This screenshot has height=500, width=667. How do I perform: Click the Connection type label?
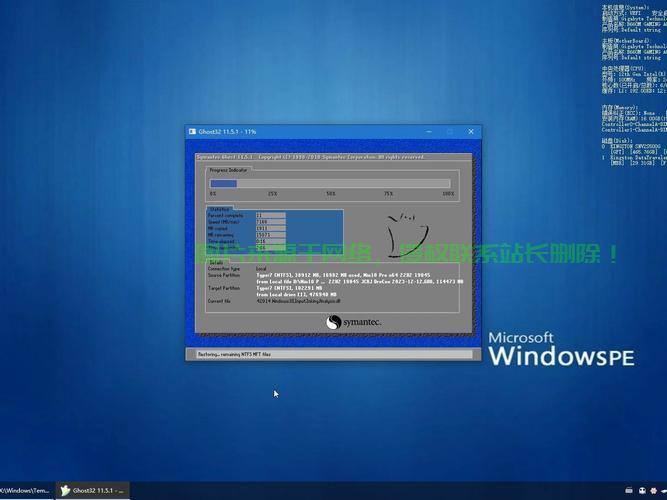[x=224, y=269]
